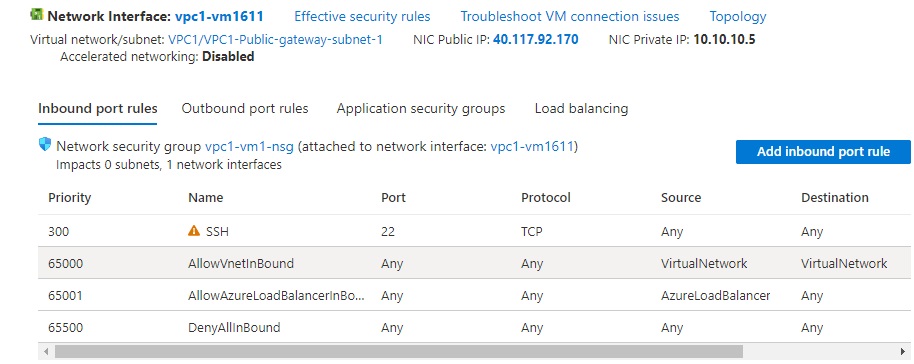This screenshot has width=914, height=364.
Task: Click NIC Public IP 40.117.92.170
Action: (536, 40)
